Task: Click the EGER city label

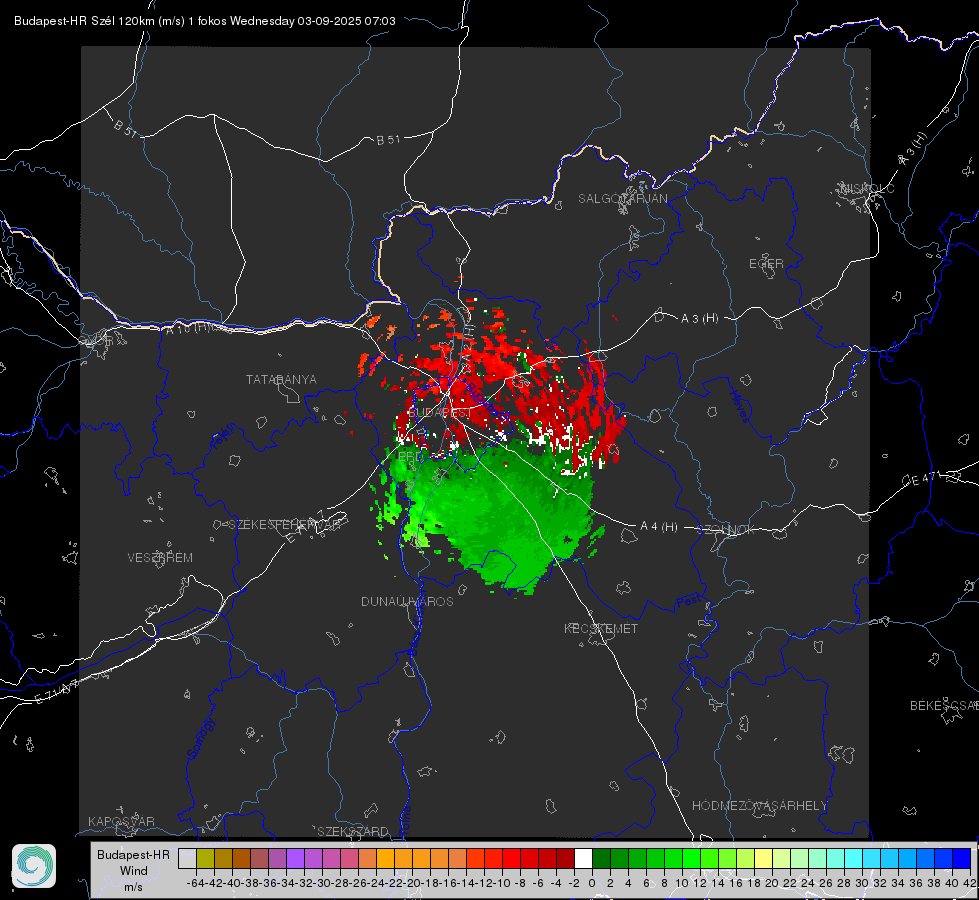Action: click(766, 264)
